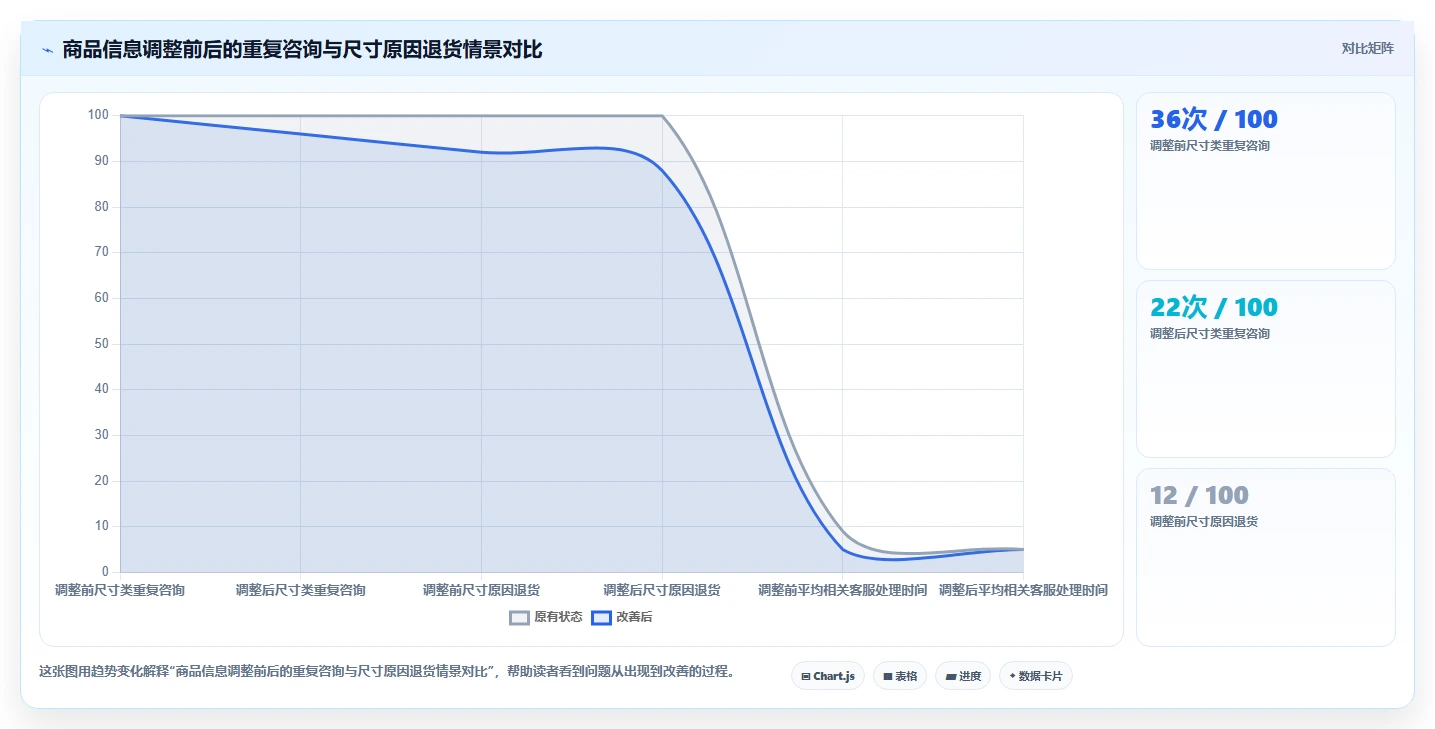This screenshot has width=1435, height=729.
Task: Click the x-axis label 调整前平均相关客服处理时间
Action: [842, 590]
